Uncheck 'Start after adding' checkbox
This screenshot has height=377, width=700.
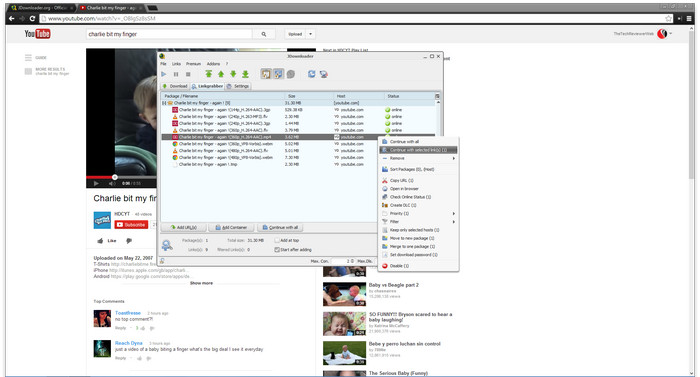point(277,250)
